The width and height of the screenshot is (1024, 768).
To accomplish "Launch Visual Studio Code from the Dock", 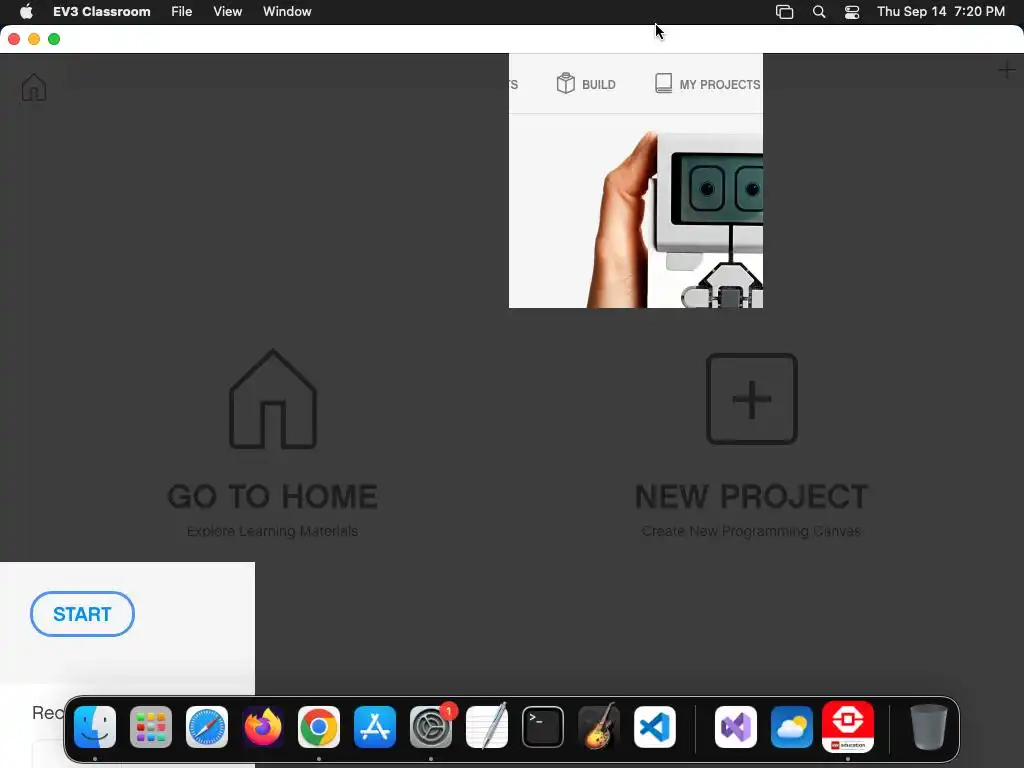I will pos(655,727).
